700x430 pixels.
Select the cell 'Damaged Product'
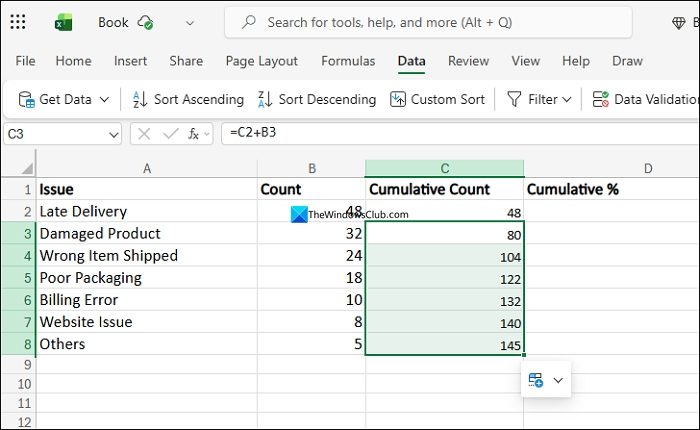[147, 233]
